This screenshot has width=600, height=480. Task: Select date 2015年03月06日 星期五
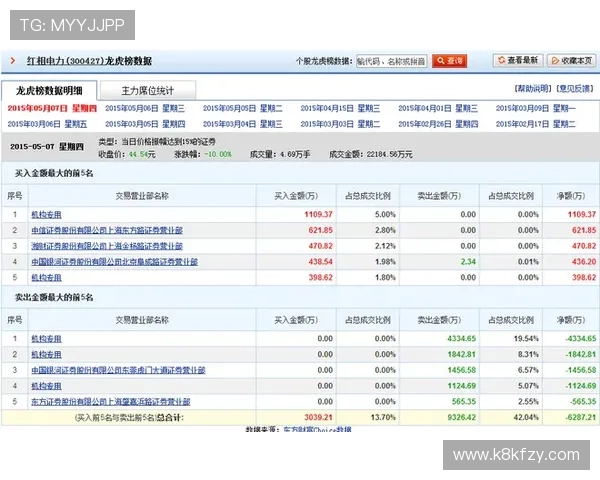(47, 124)
